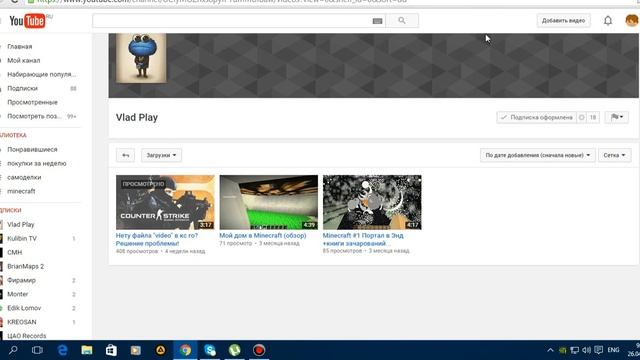Open the Counter Strike video thumbnail
Viewport: 640px width, 360px height.
(x=165, y=202)
